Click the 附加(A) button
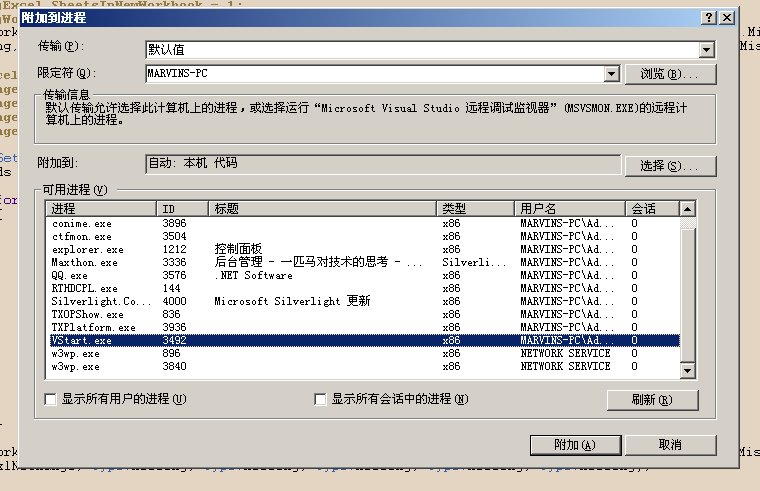The width and height of the screenshot is (760, 491). click(575, 445)
